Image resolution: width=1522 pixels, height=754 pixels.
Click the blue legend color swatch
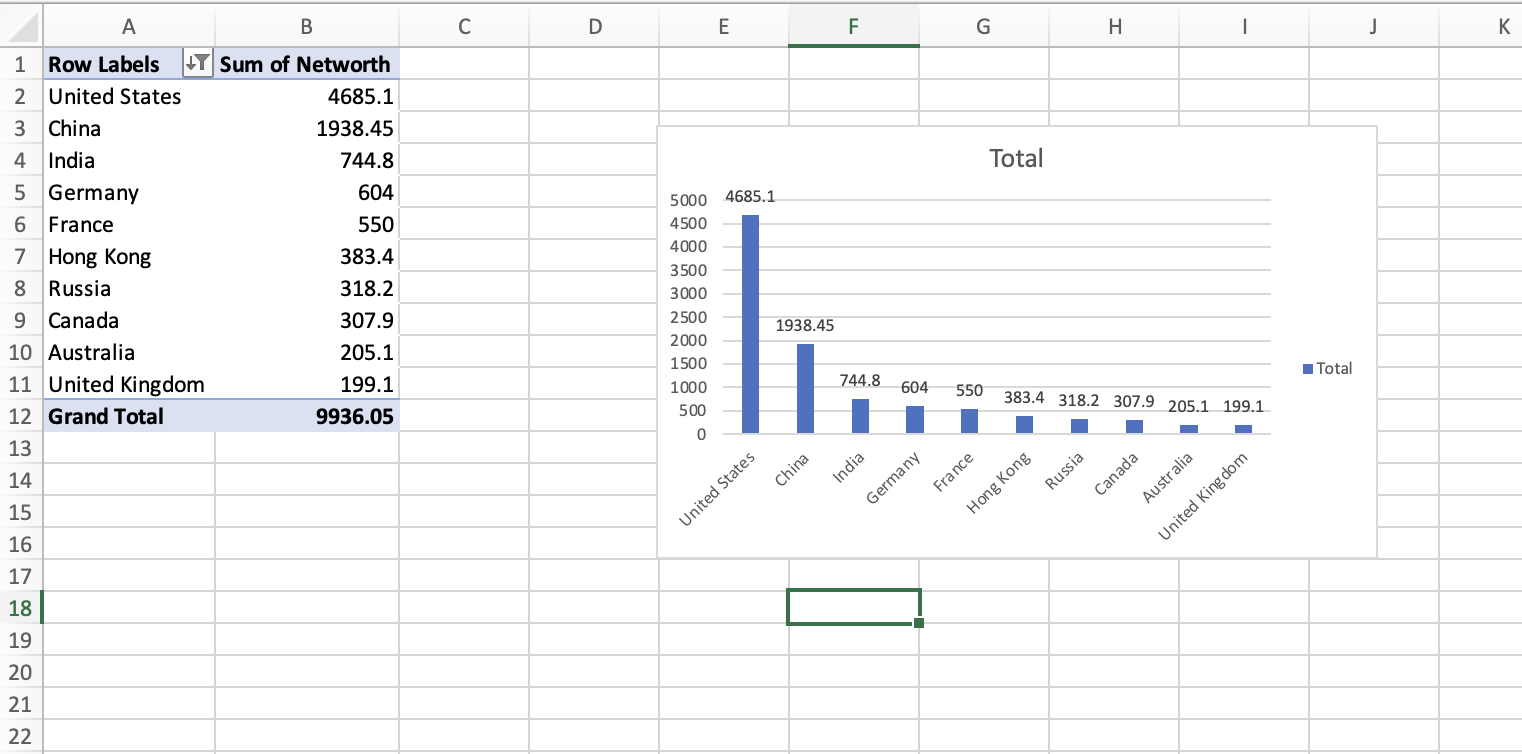[x=1308, y=369]
